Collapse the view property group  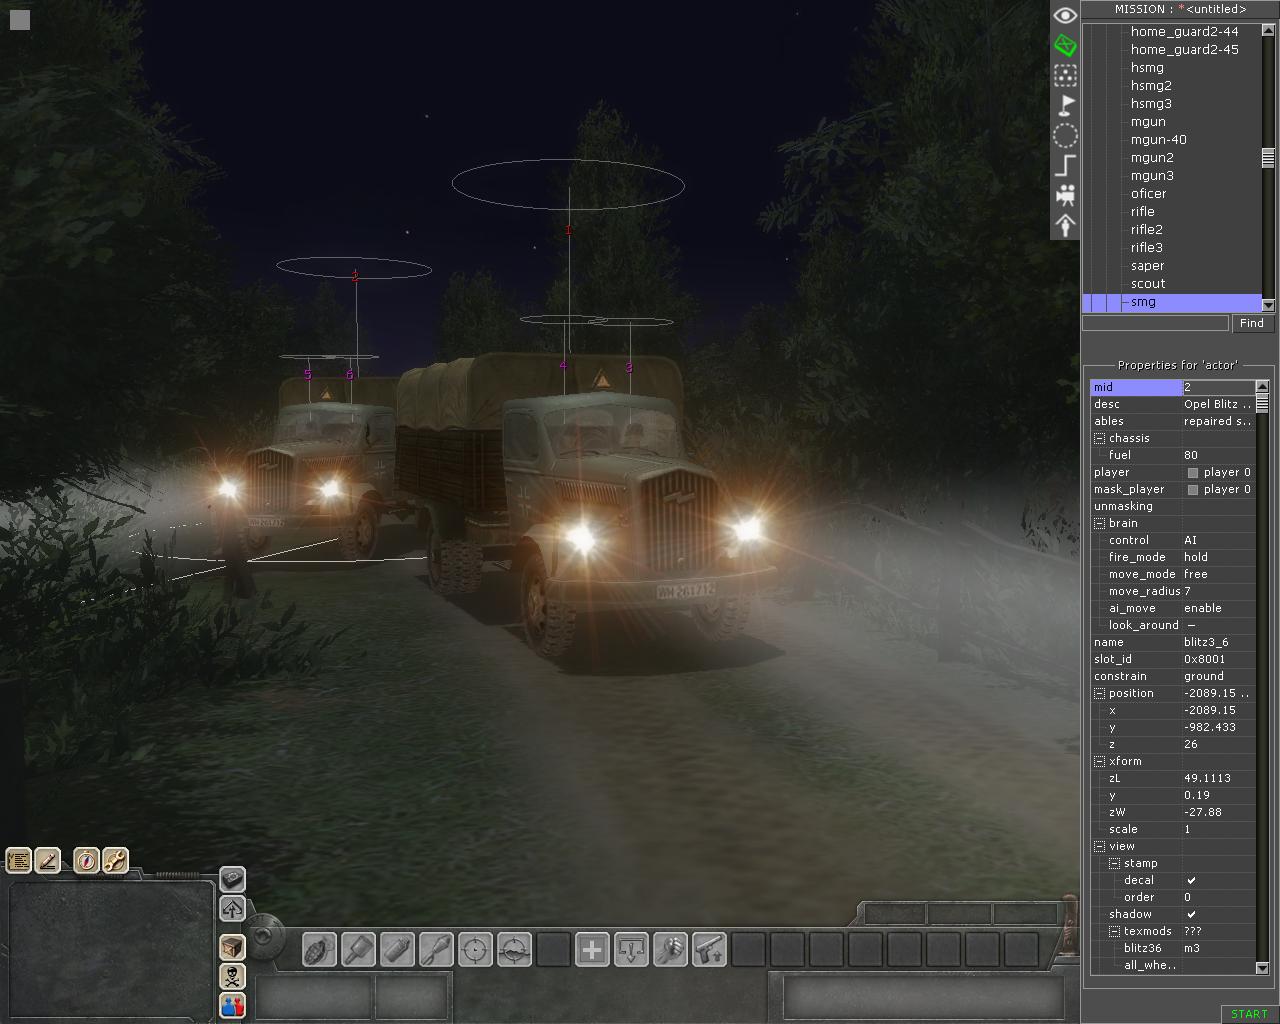coord(1099,847)
